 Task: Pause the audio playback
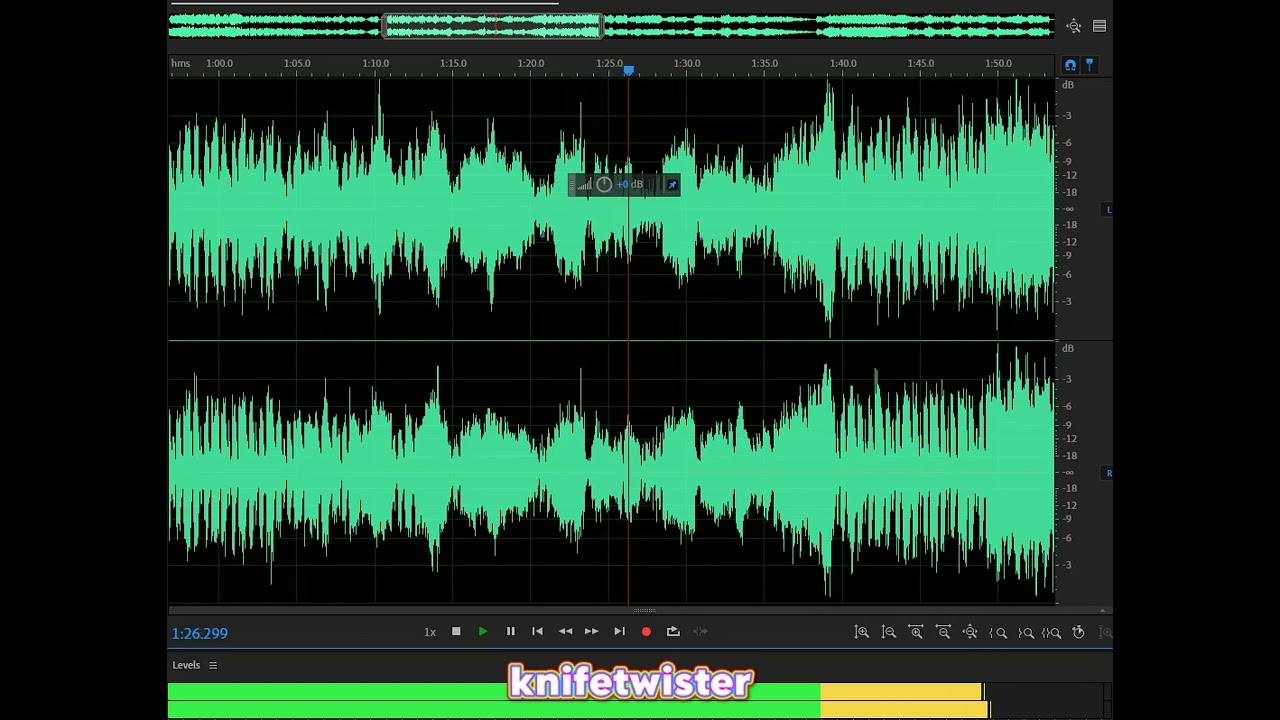click(x=510, y=632)
